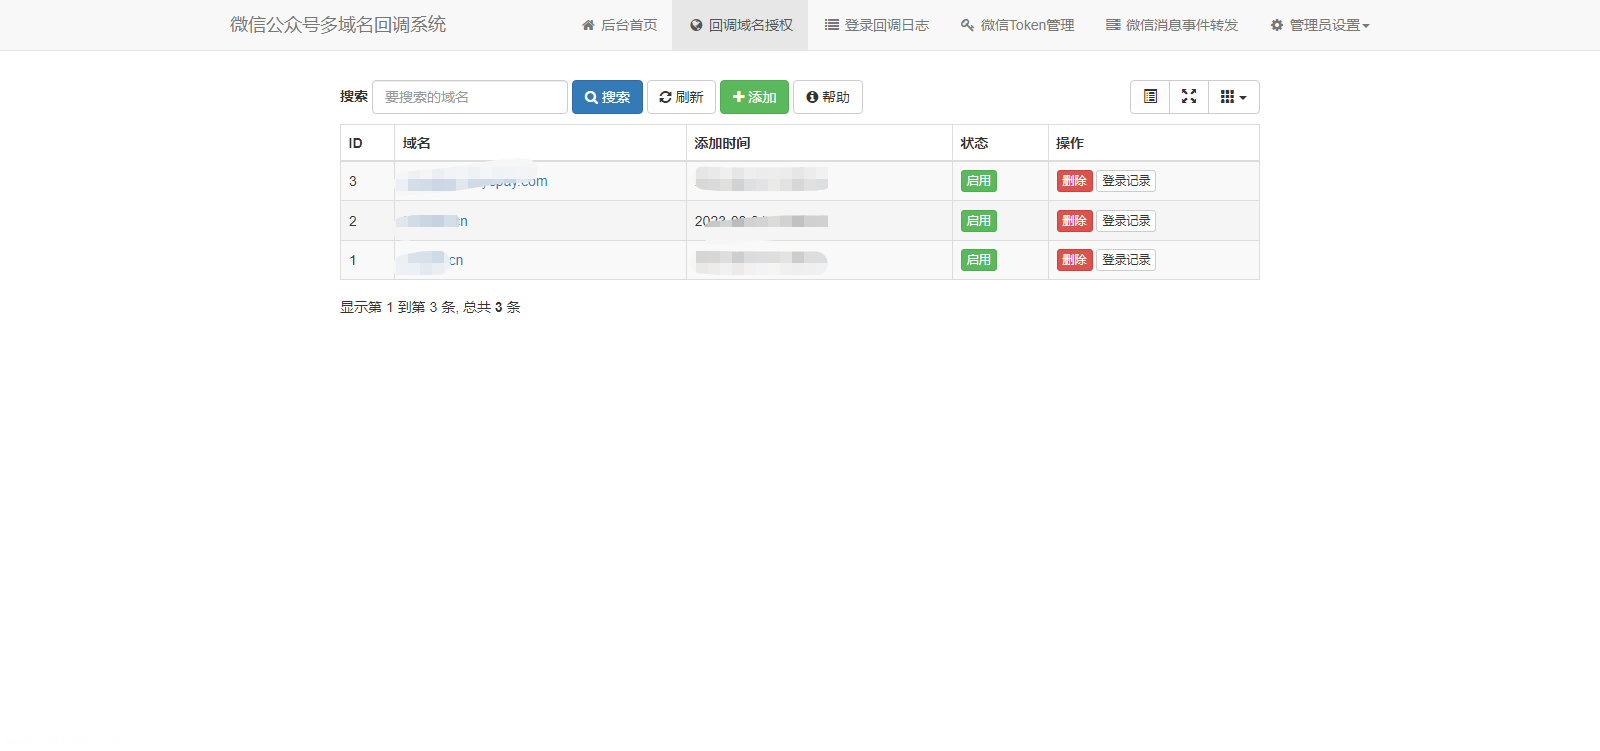Click the 微信公众号多域名回调系统 brand title

pyautogui.click(x=338, y=25)
